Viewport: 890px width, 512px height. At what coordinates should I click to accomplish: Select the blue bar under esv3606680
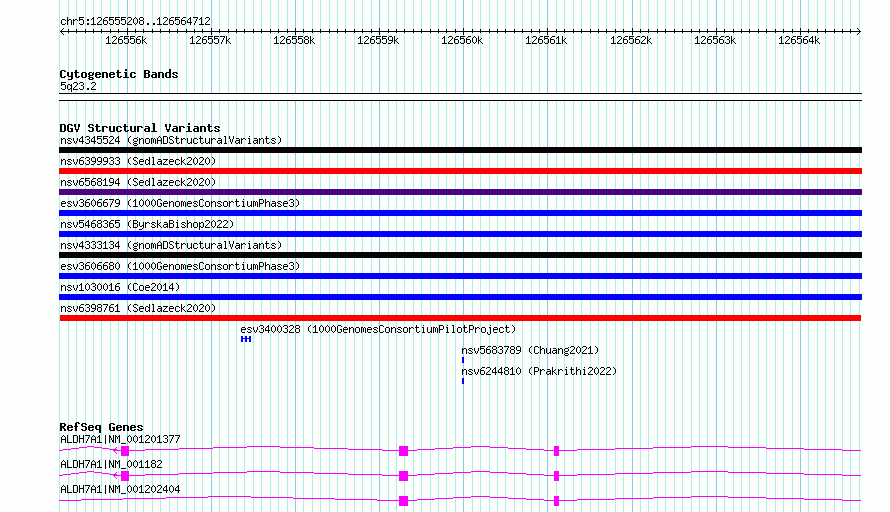pyautogui.click(x=460, y=276)
